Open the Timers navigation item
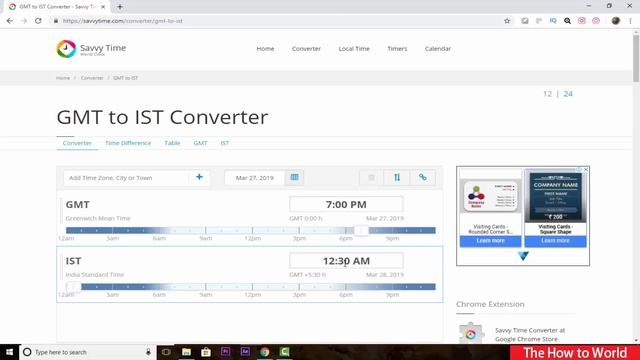This screenshot has height=360, width=640. (397, 49)
